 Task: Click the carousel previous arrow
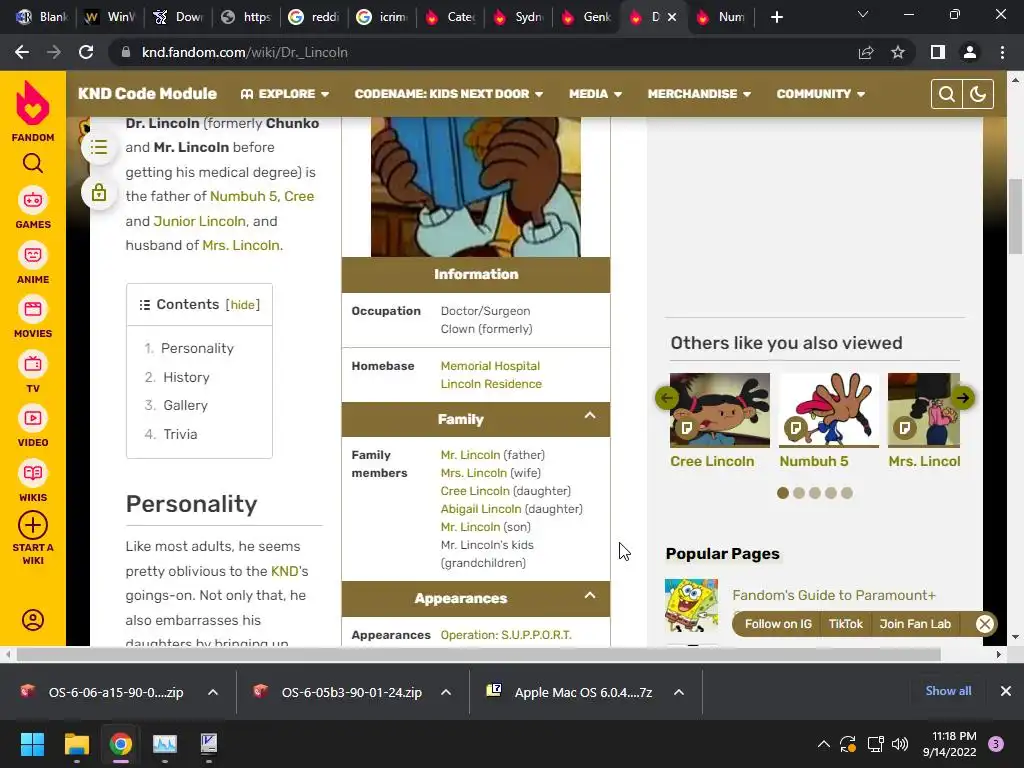[667, 398]
